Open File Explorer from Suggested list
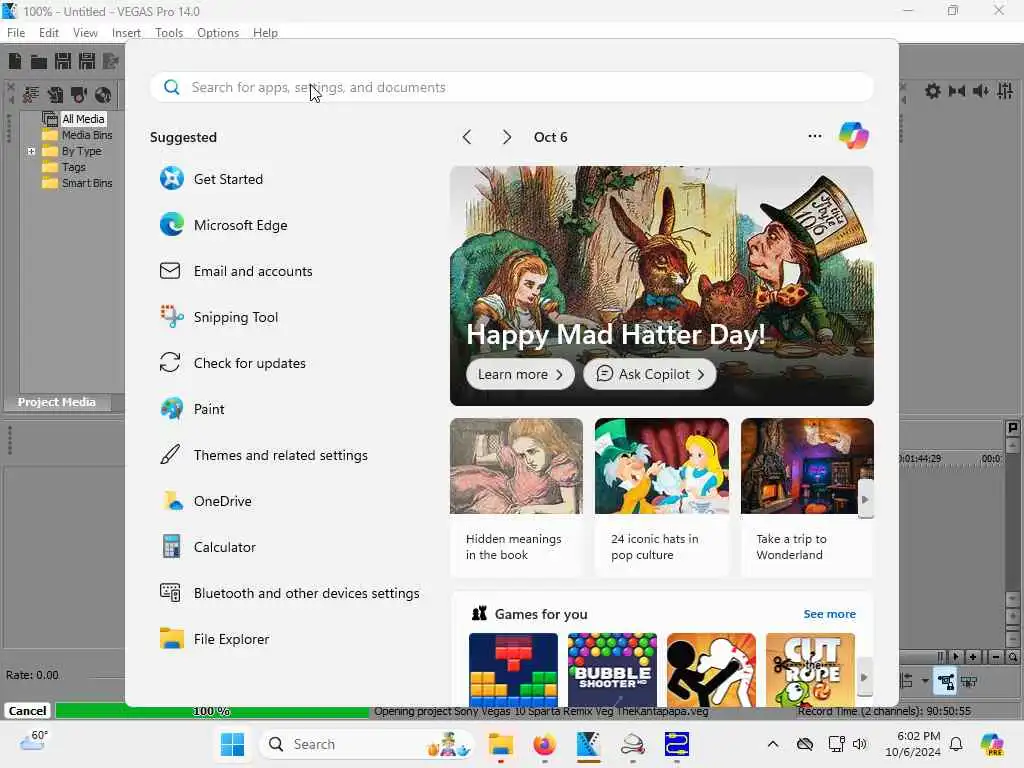The height and width of the screenshot is (768, 1024). (214, 639)
